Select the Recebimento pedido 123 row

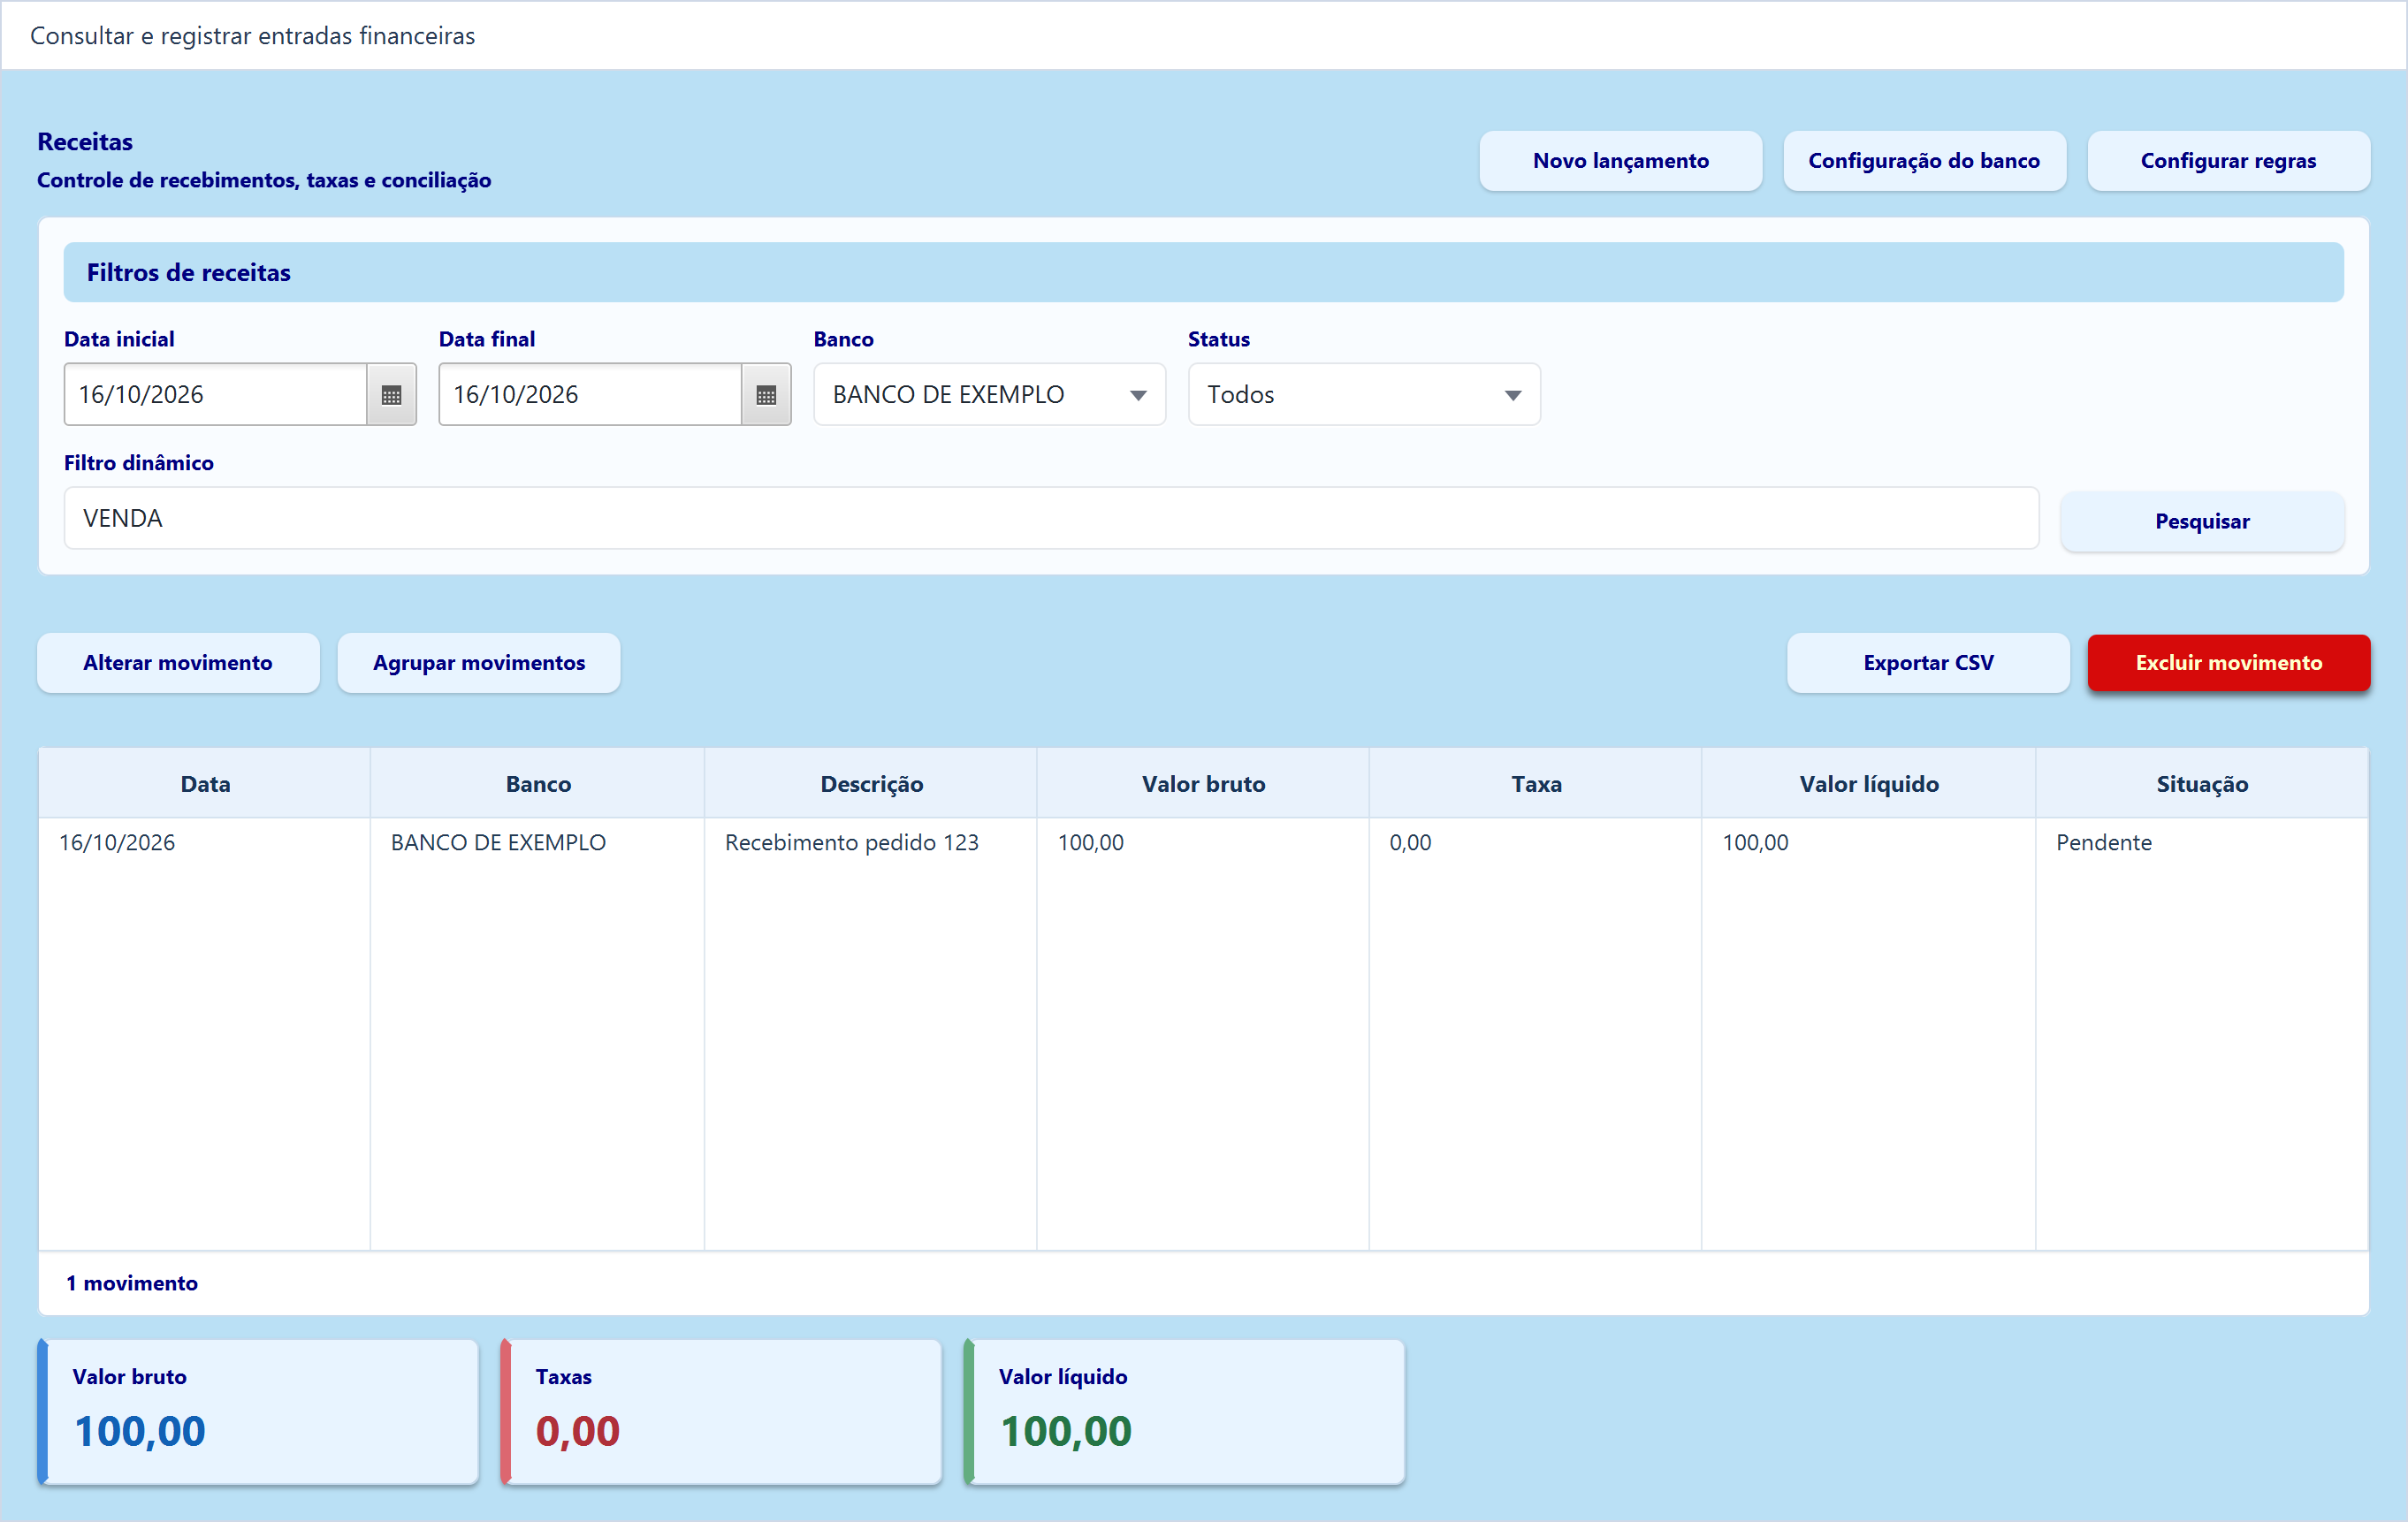tap(1203, 843)
